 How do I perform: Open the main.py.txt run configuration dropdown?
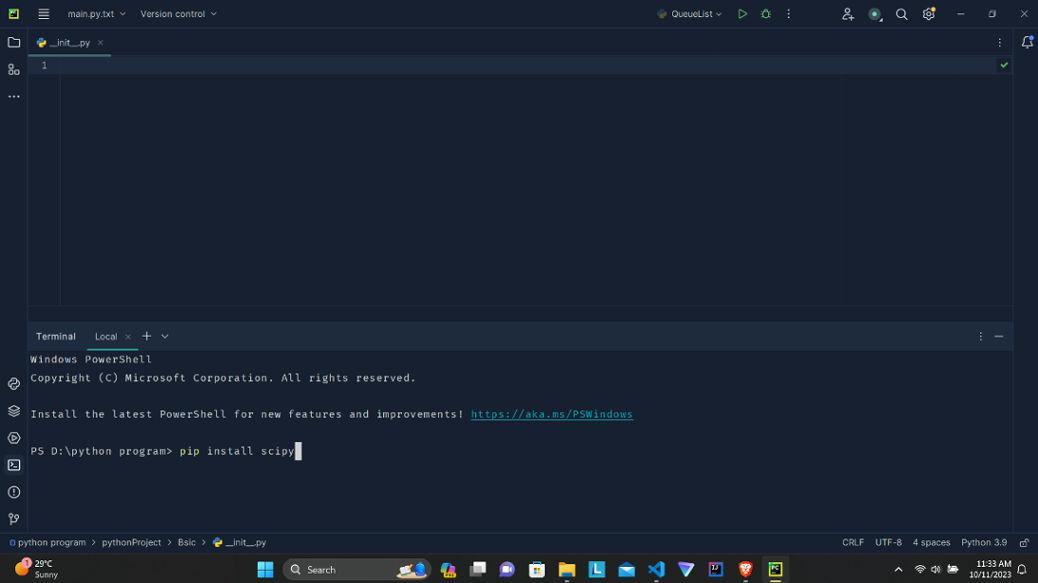coord(91,13)
